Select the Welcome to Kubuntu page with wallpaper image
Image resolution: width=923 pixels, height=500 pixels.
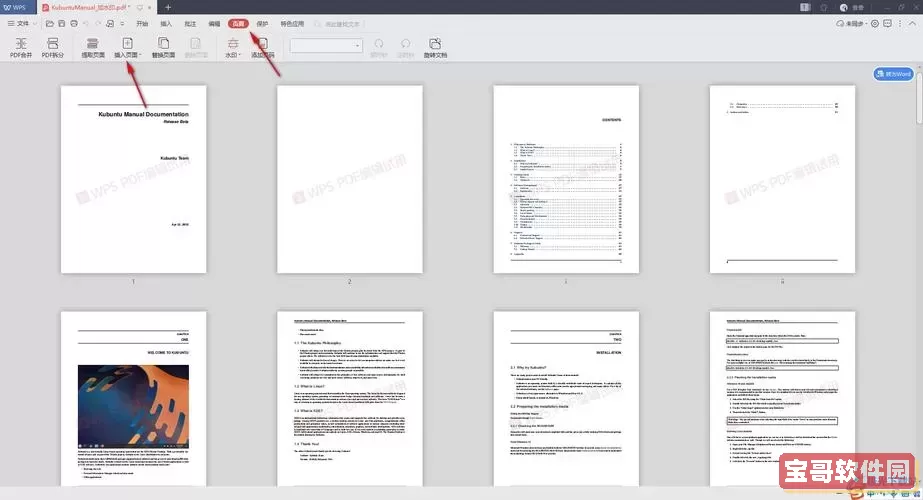134,399
